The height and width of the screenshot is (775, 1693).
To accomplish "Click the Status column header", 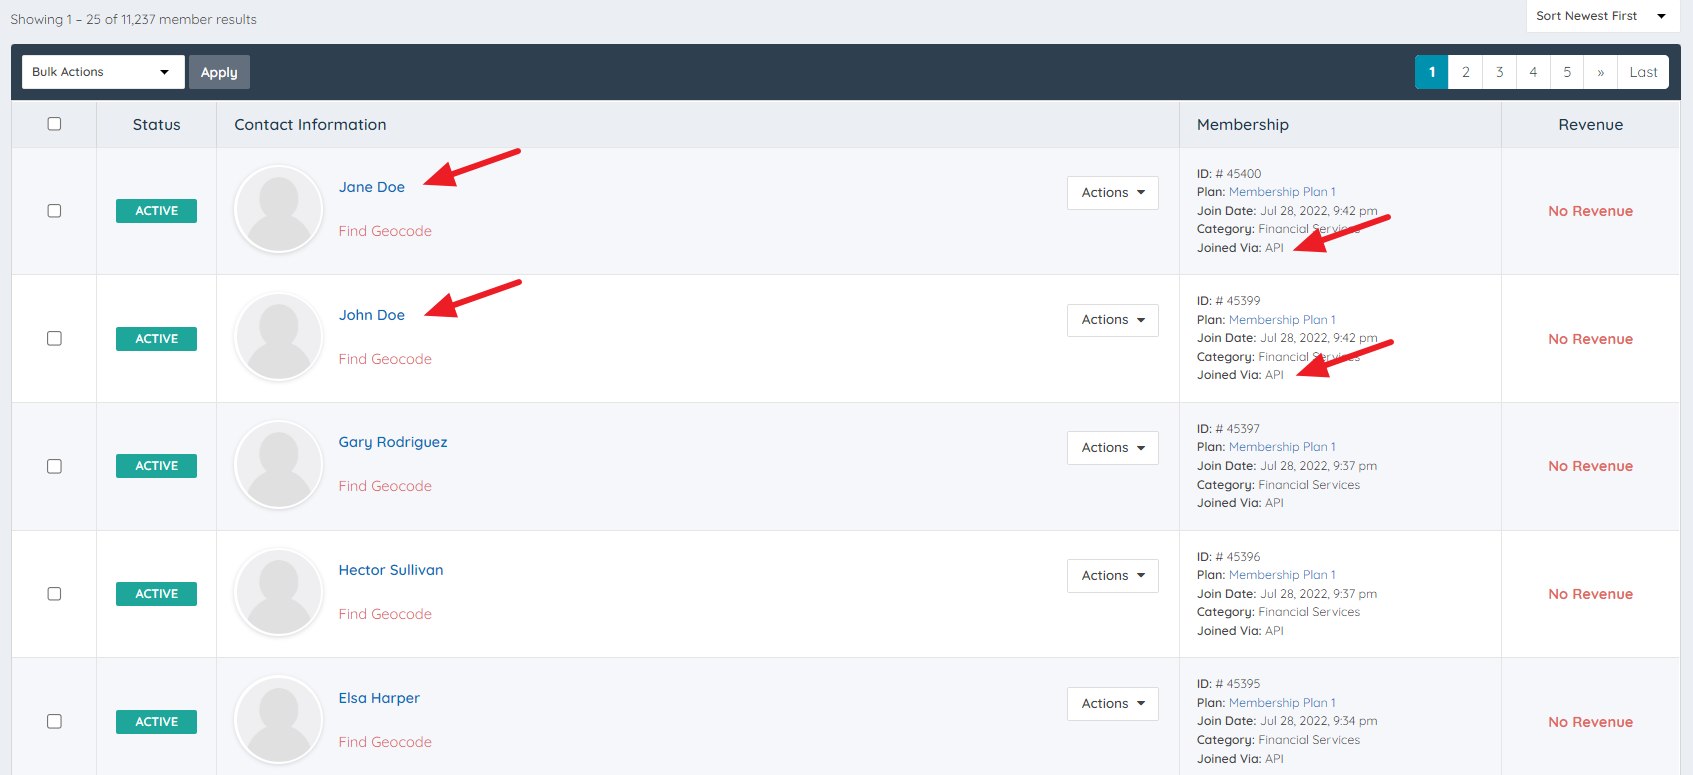I will (x=156, y=125).
